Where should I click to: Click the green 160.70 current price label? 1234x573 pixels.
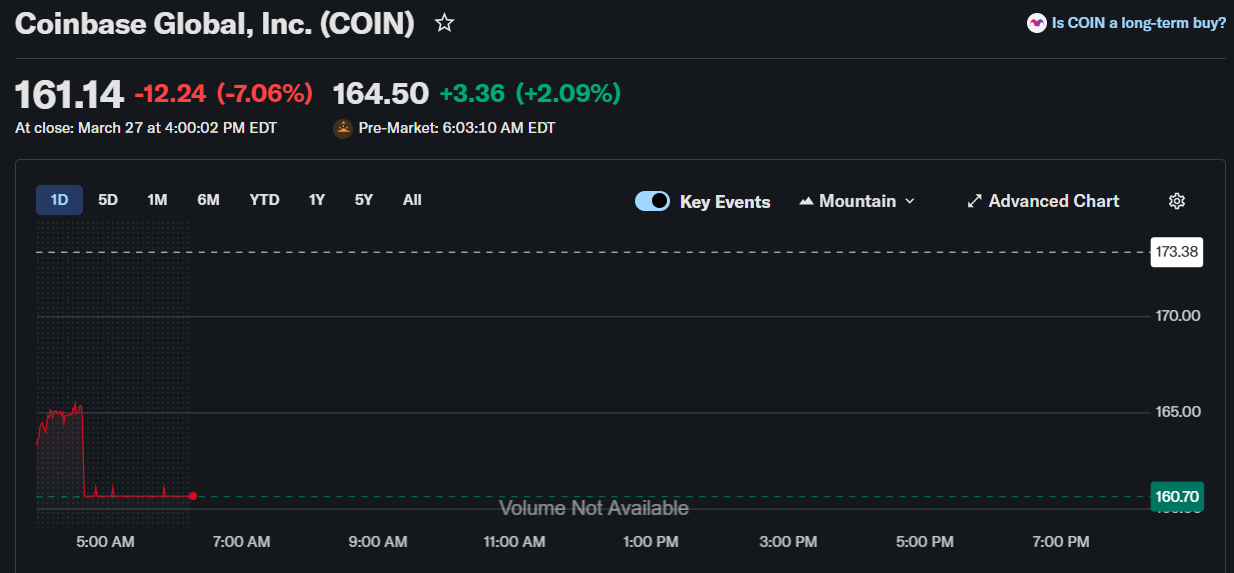pos(1177,496)
